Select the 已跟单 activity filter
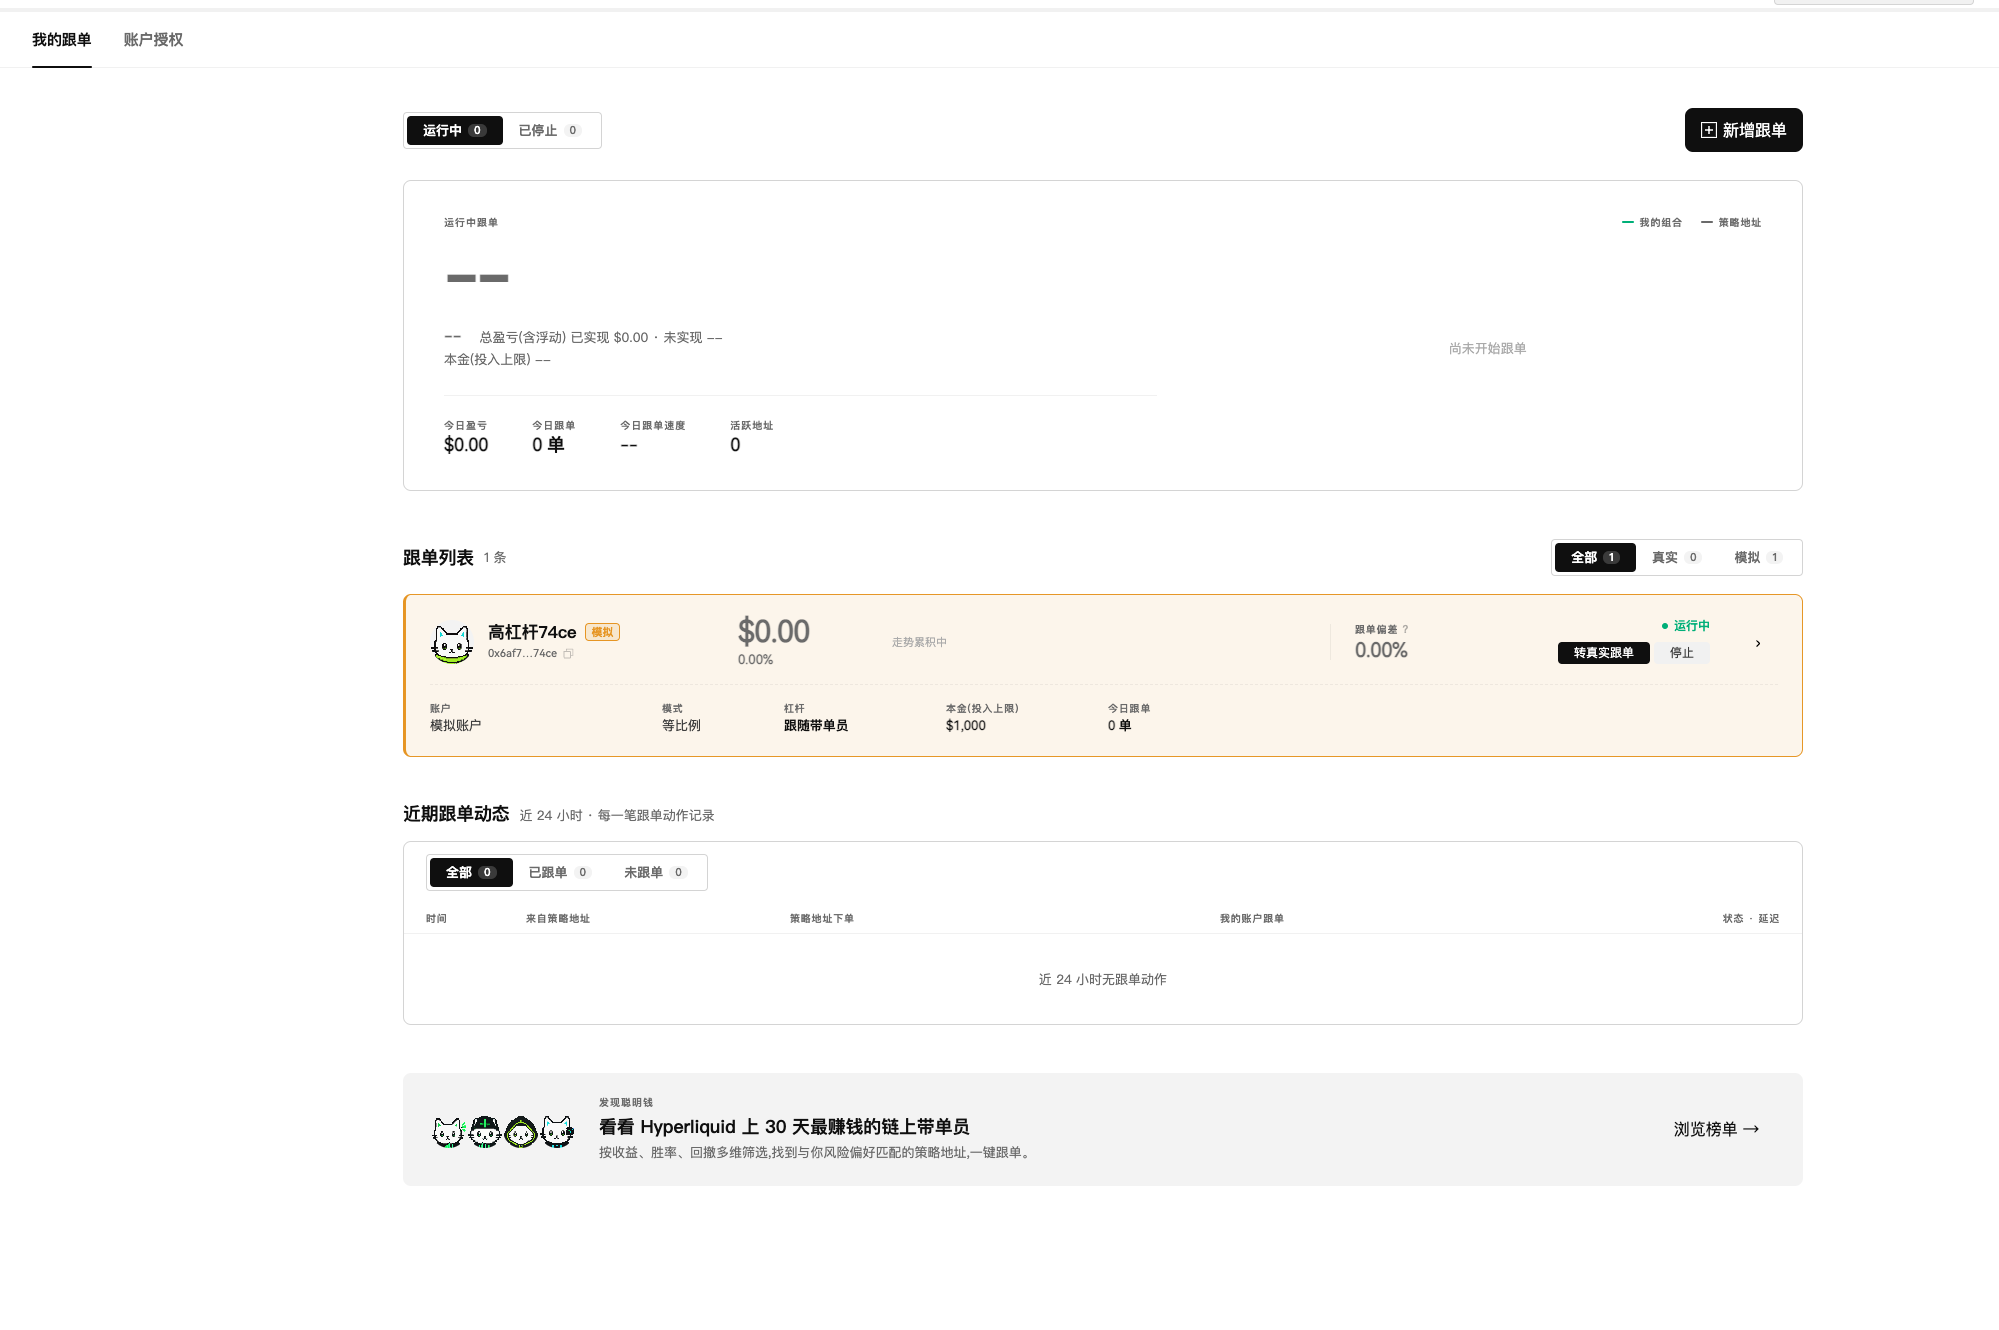Screen dimensions: 1999x1330 [x=560, y=872]
